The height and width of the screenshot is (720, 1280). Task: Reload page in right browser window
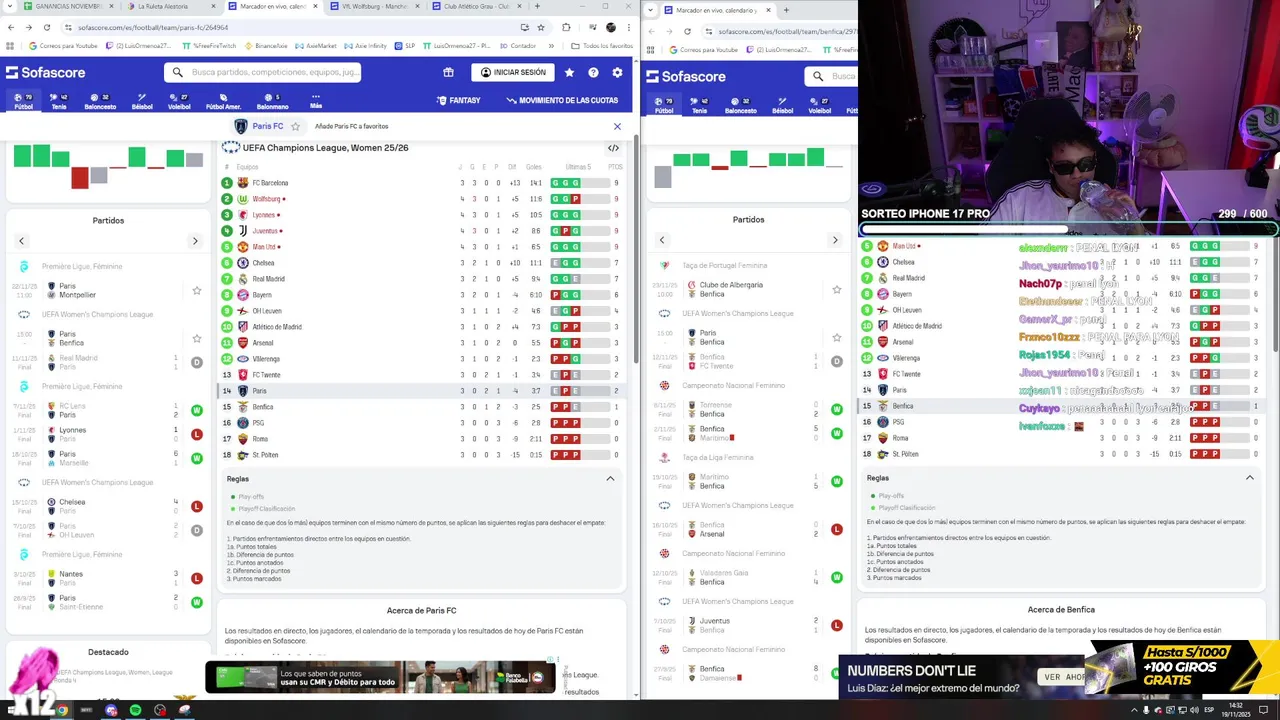pyautogui.click(x=687, y=31)
